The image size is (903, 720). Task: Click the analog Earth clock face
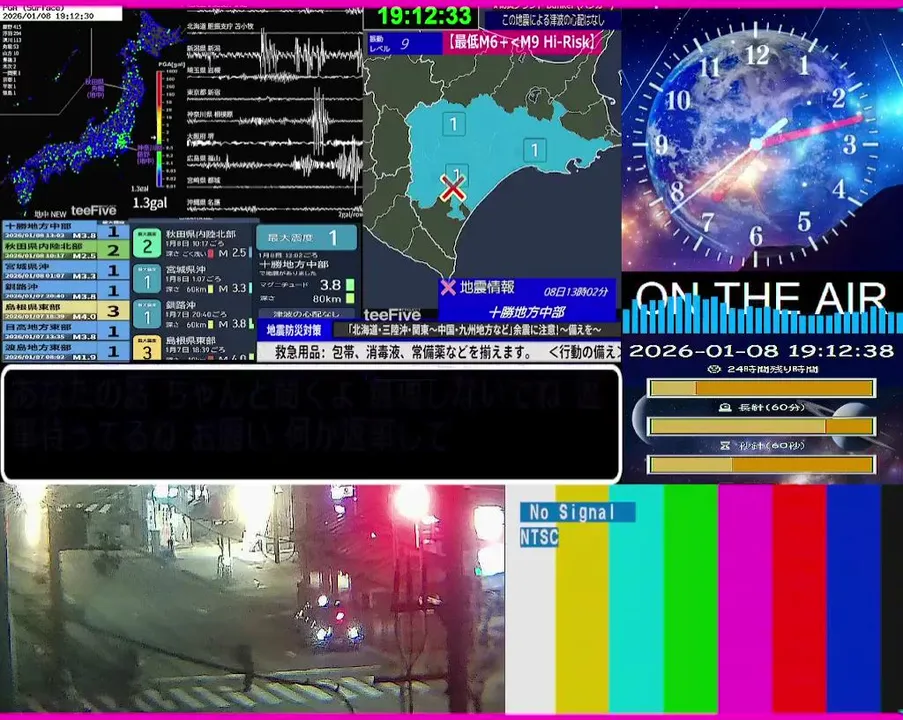[x=756, y=144]
